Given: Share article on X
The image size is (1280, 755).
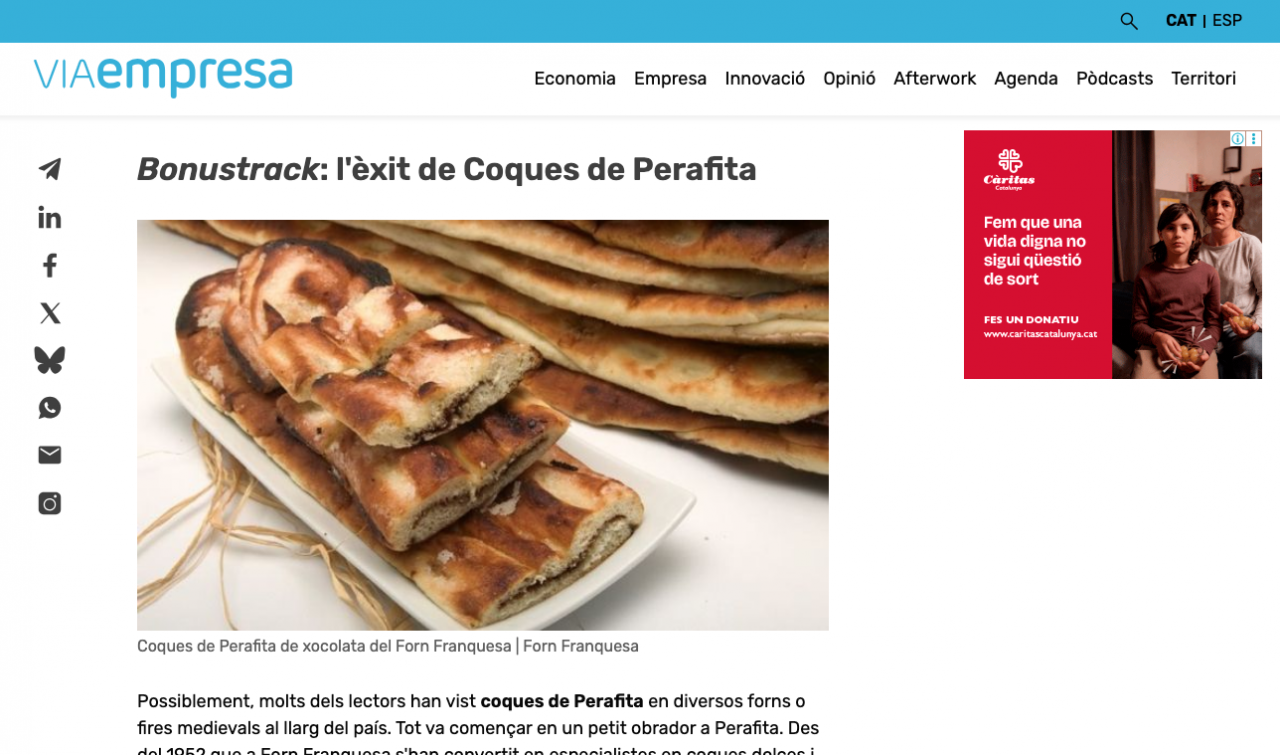Looking at the screenshot, I should coord(49,313).
